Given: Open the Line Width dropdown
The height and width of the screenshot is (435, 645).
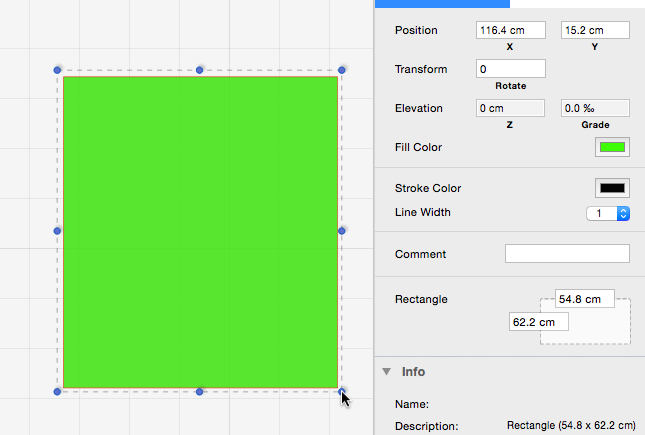Looking at the screenshot, I should 608,213.
